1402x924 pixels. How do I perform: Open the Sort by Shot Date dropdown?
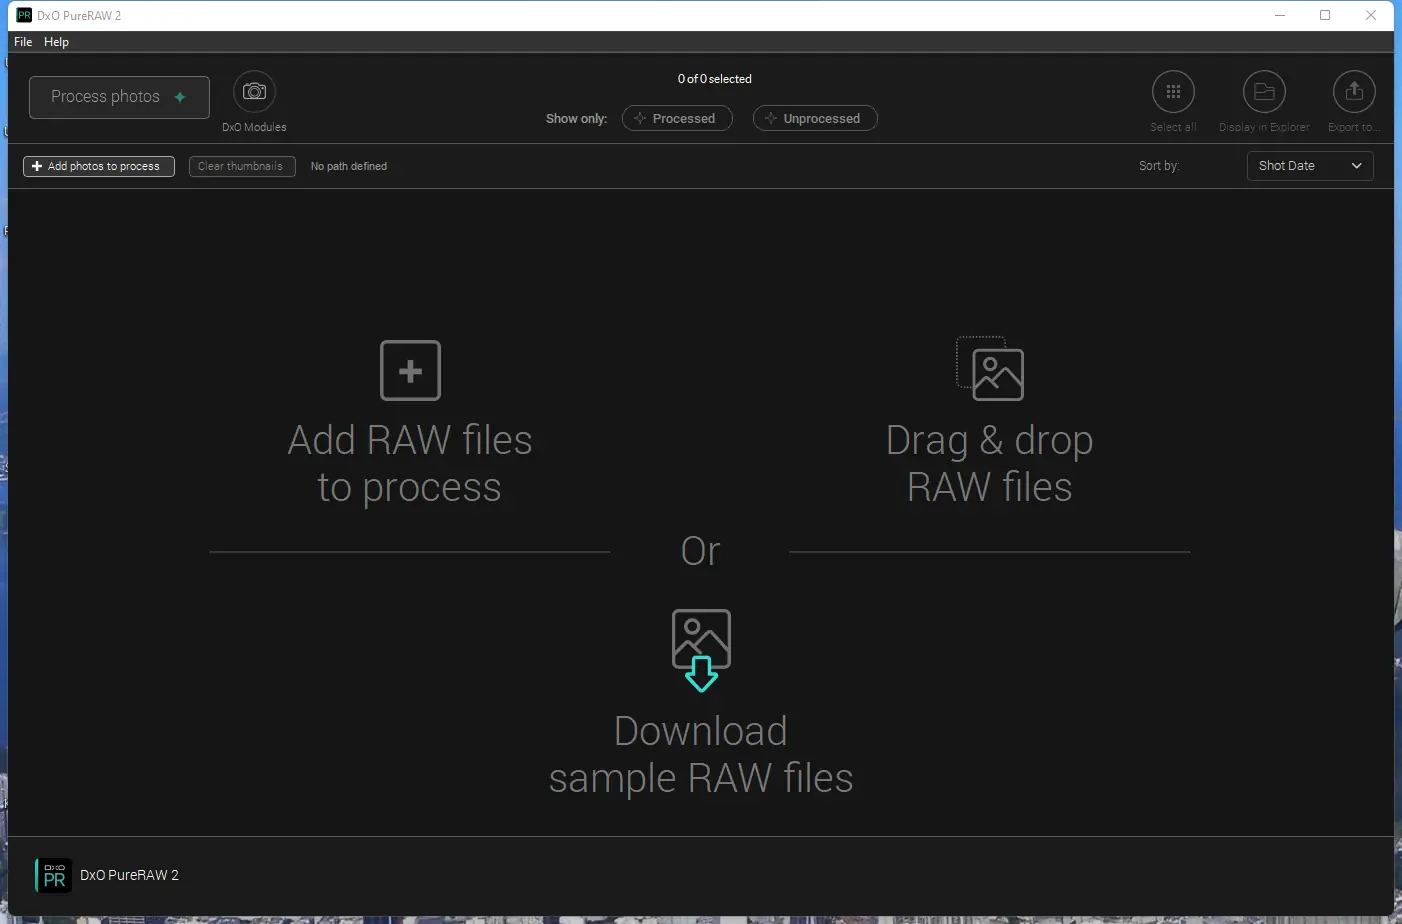[1310, 166]
